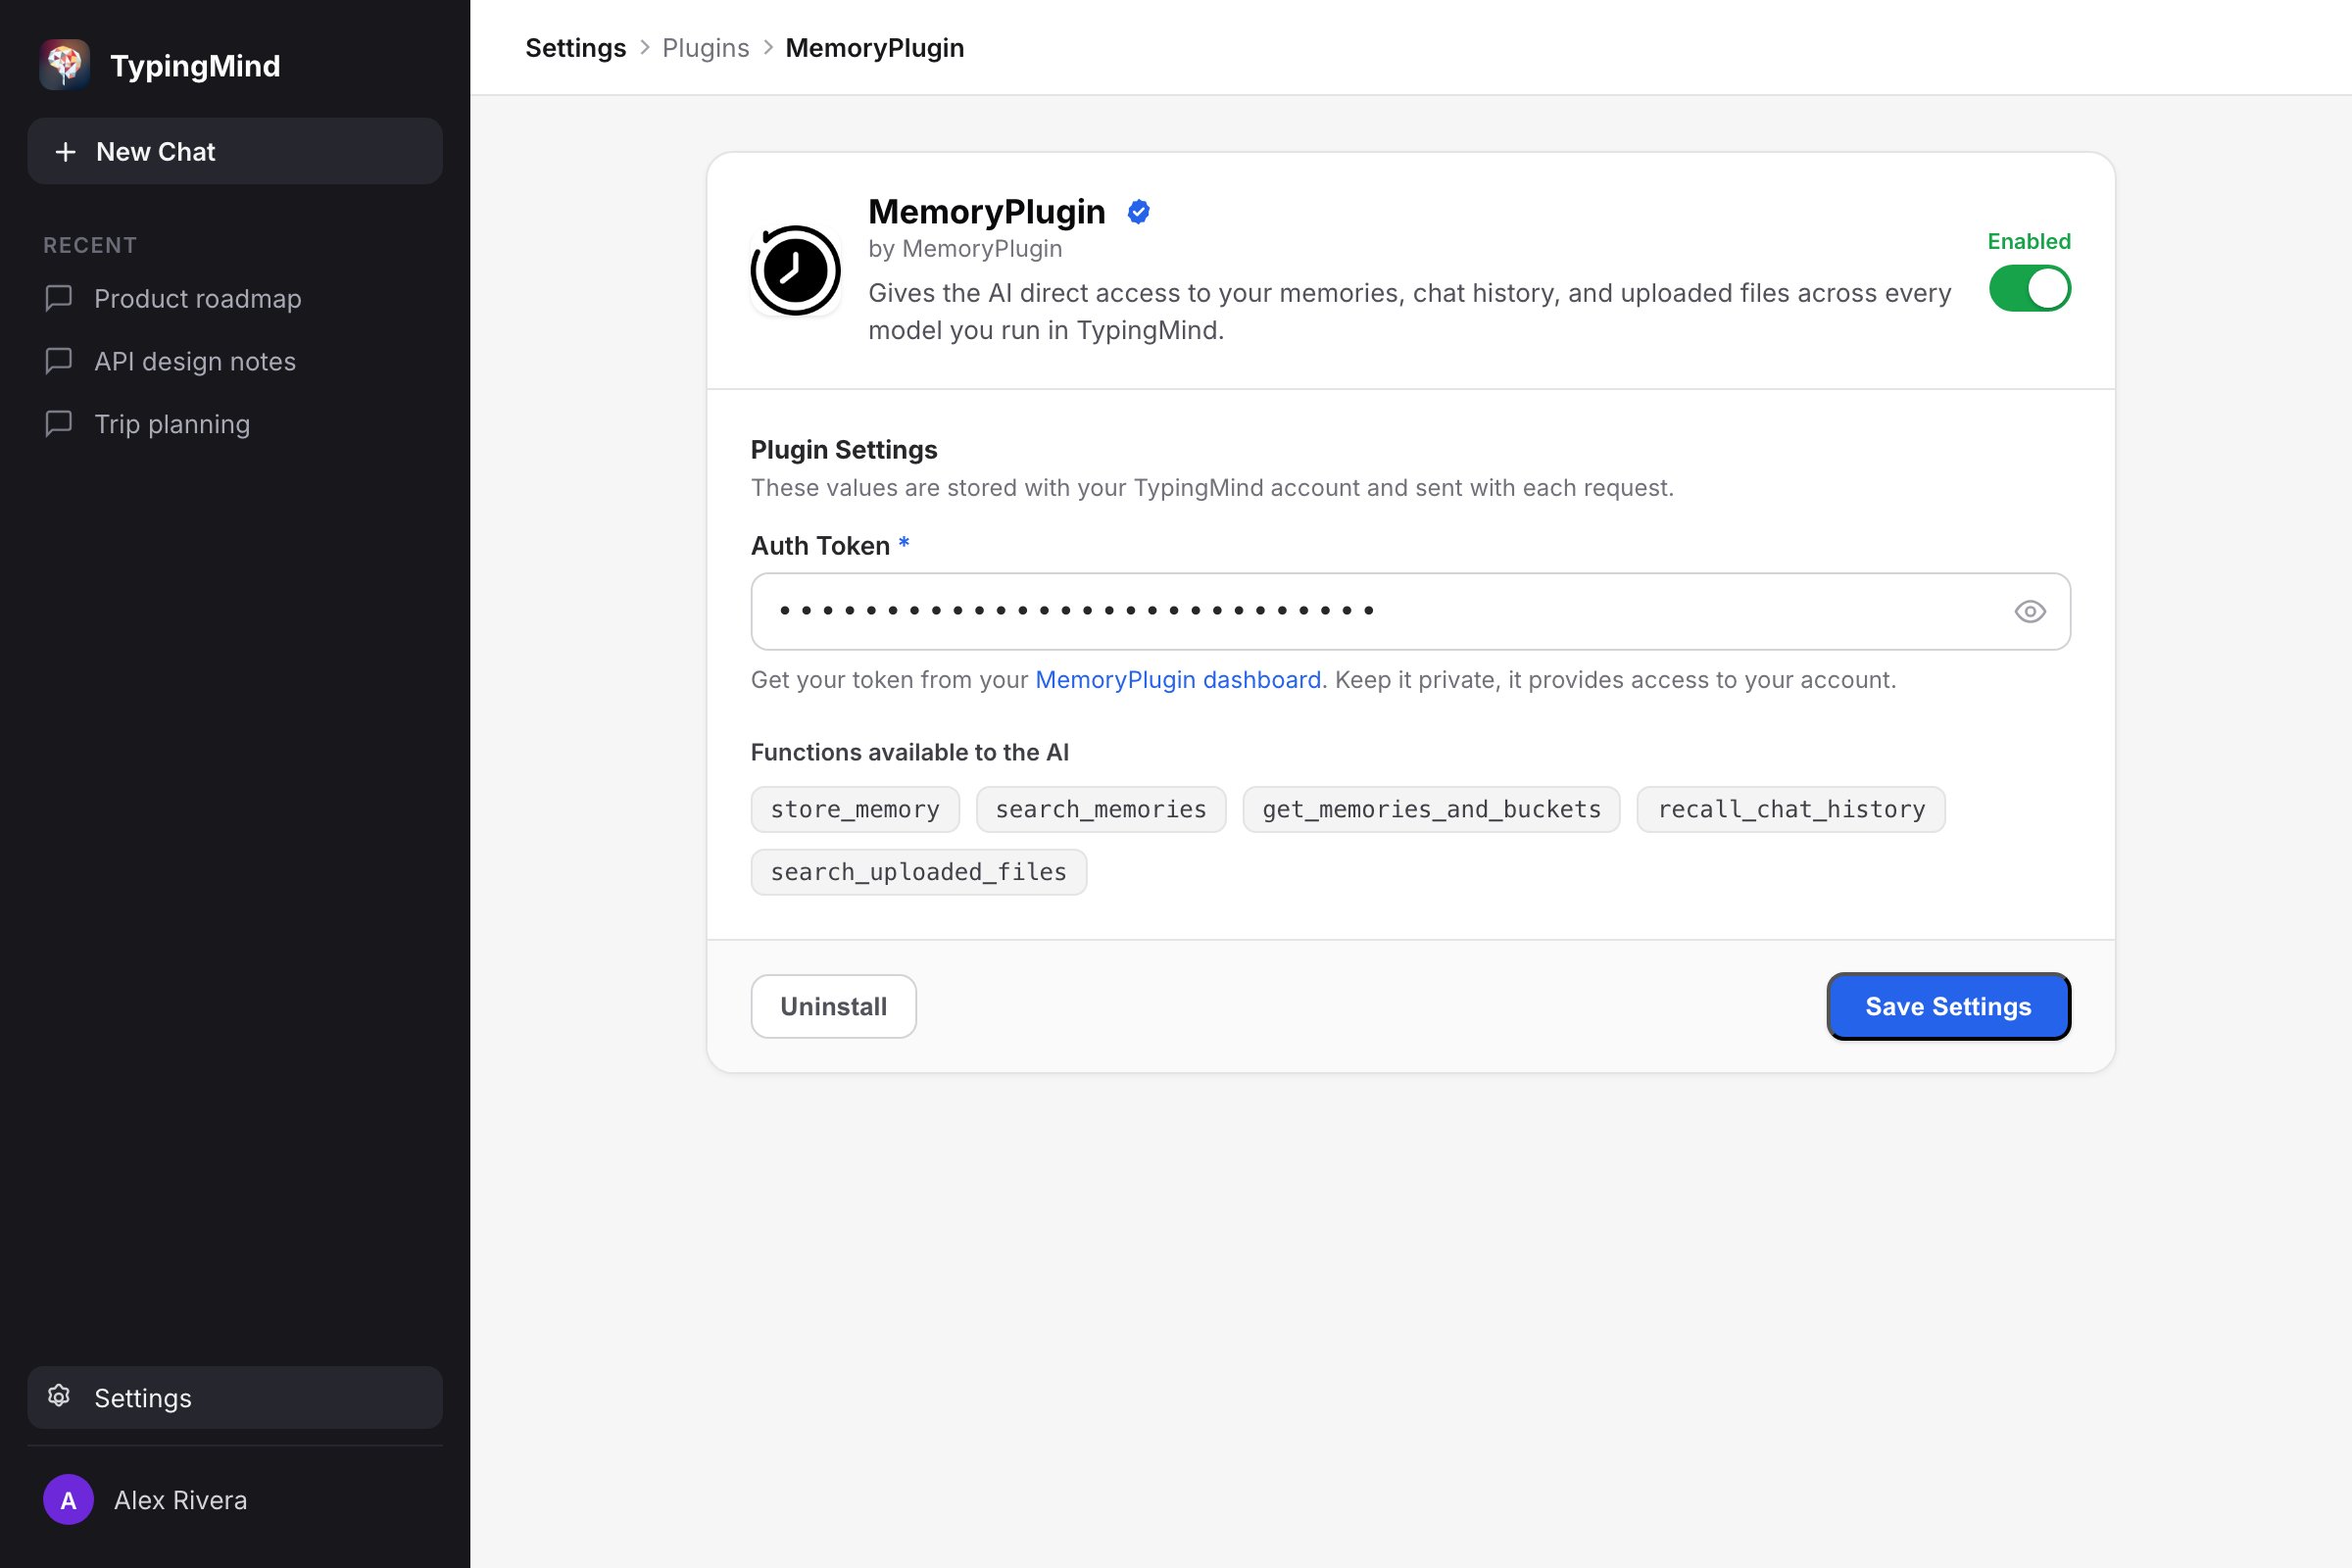Click the gear icon in the sidebar Settings row
The image size is (2352, 1568).
[x=59, y=1396]
